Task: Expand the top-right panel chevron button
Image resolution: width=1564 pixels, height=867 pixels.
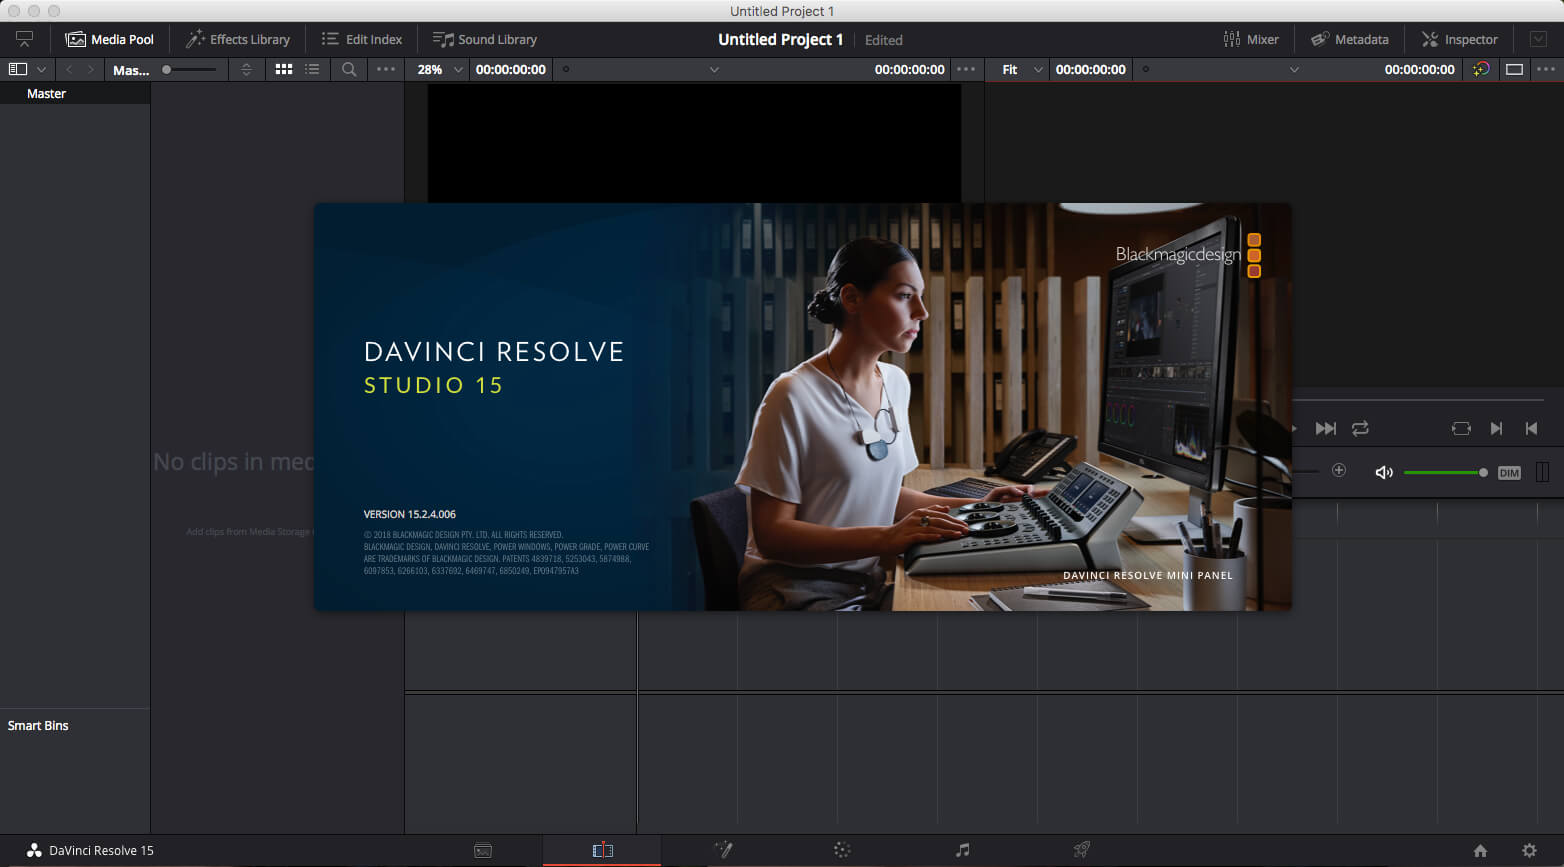Action: coord(1539,40)
